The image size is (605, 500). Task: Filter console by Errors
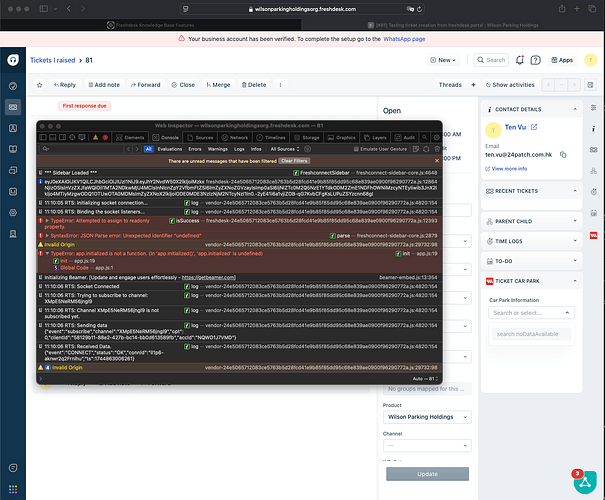coord(195,149)
